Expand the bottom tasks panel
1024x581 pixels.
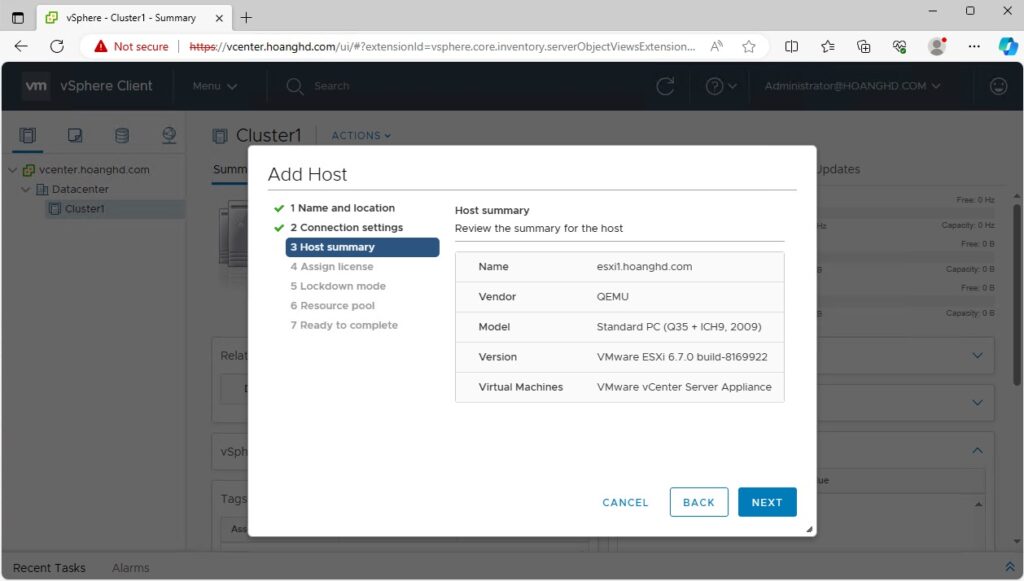pos(1010,567)
